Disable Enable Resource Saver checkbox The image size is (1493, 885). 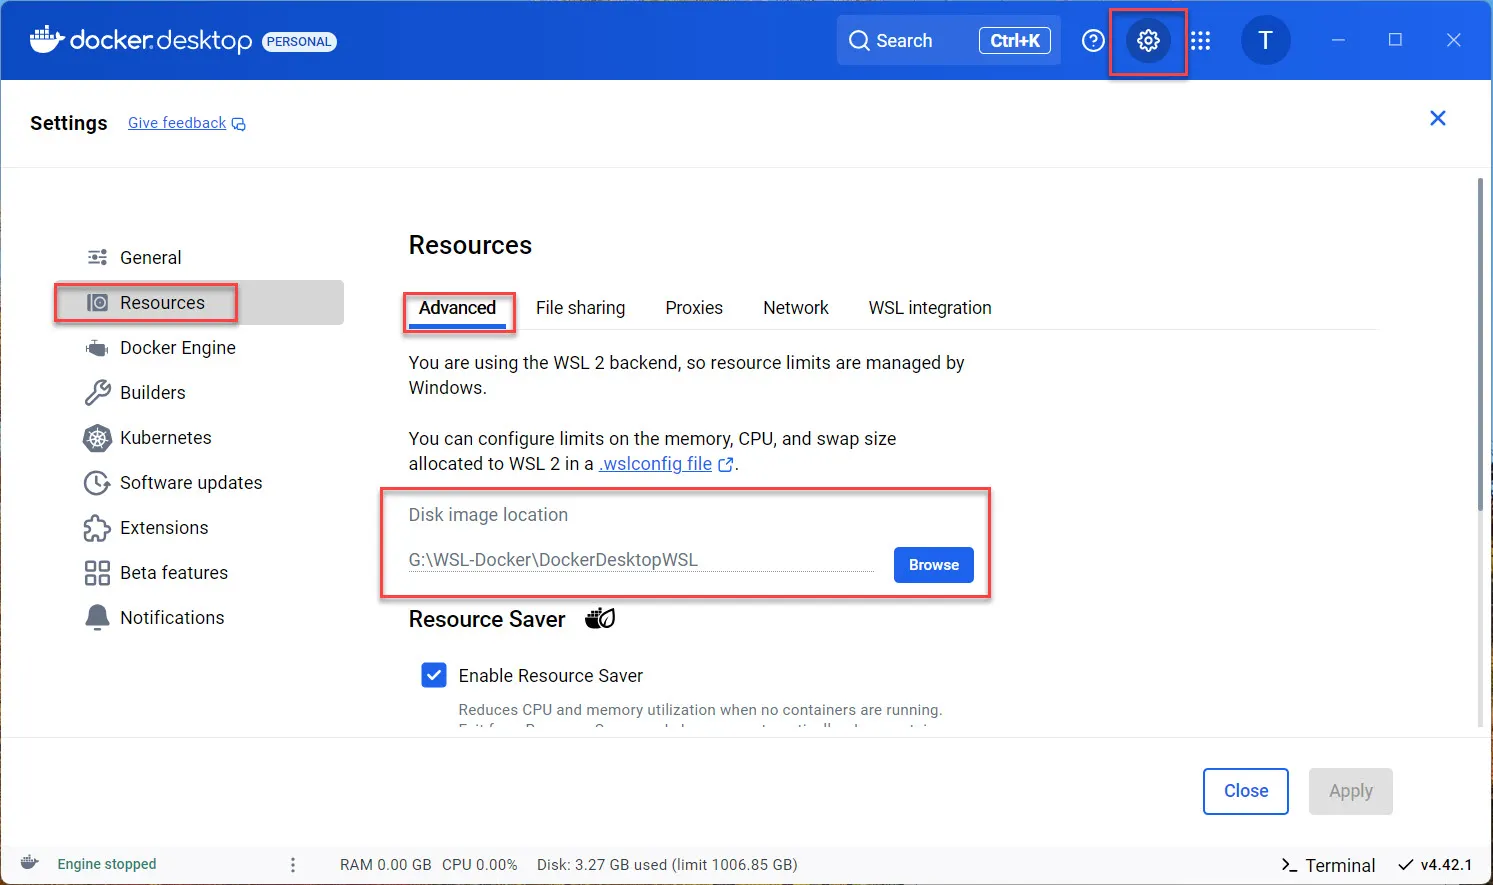click(x=433, y=675)
